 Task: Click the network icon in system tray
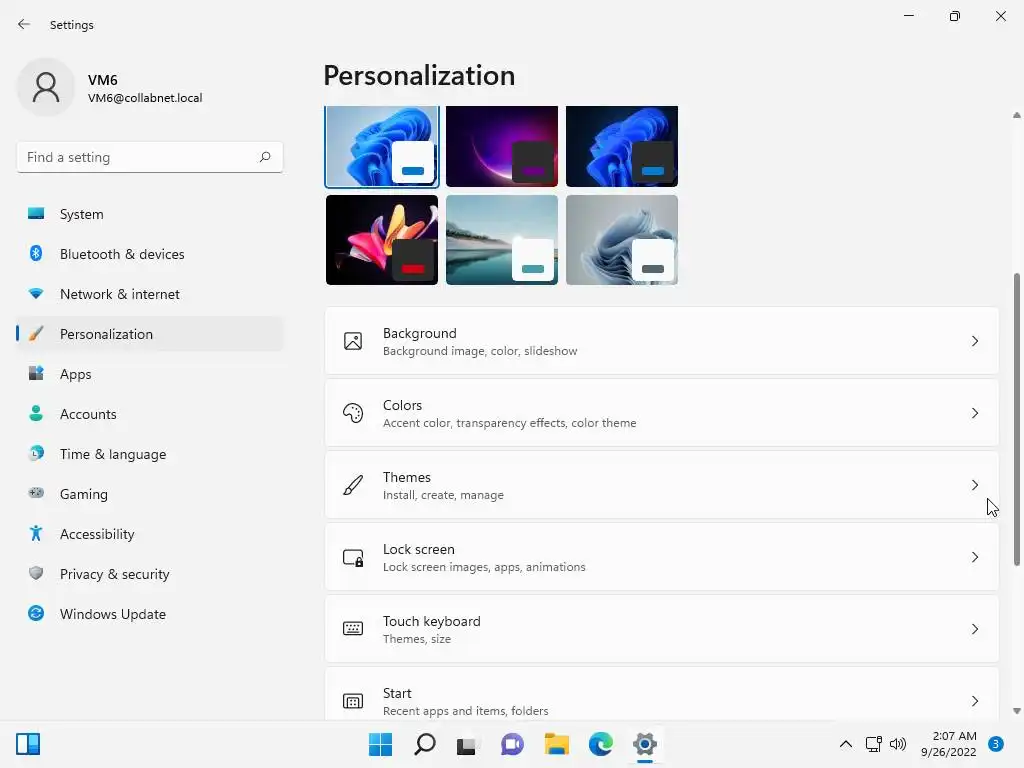coord(873,744)
